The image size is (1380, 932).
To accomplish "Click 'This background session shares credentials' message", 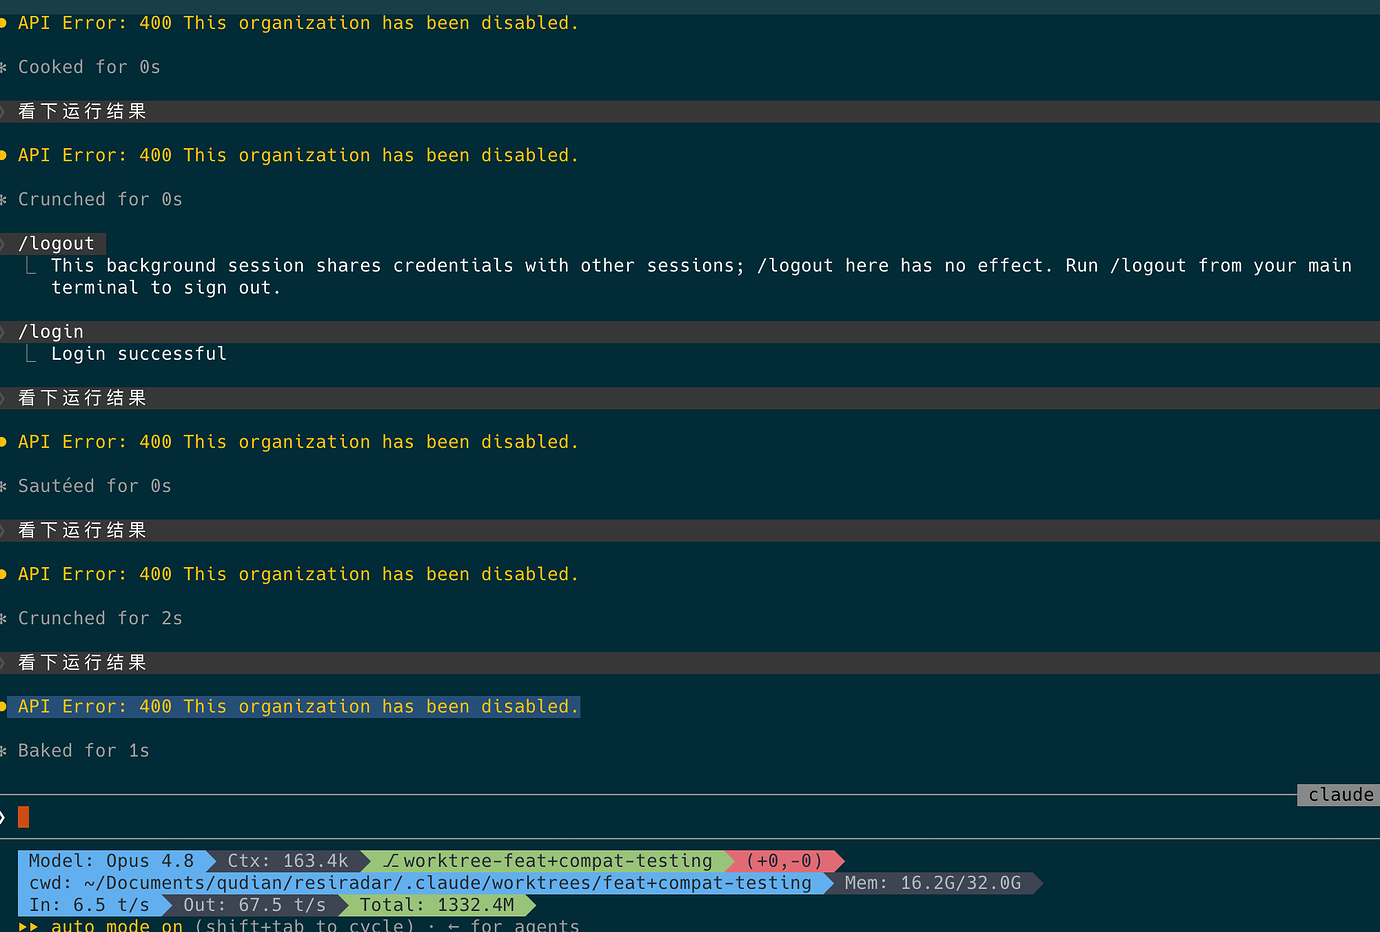I will [701, 277].
